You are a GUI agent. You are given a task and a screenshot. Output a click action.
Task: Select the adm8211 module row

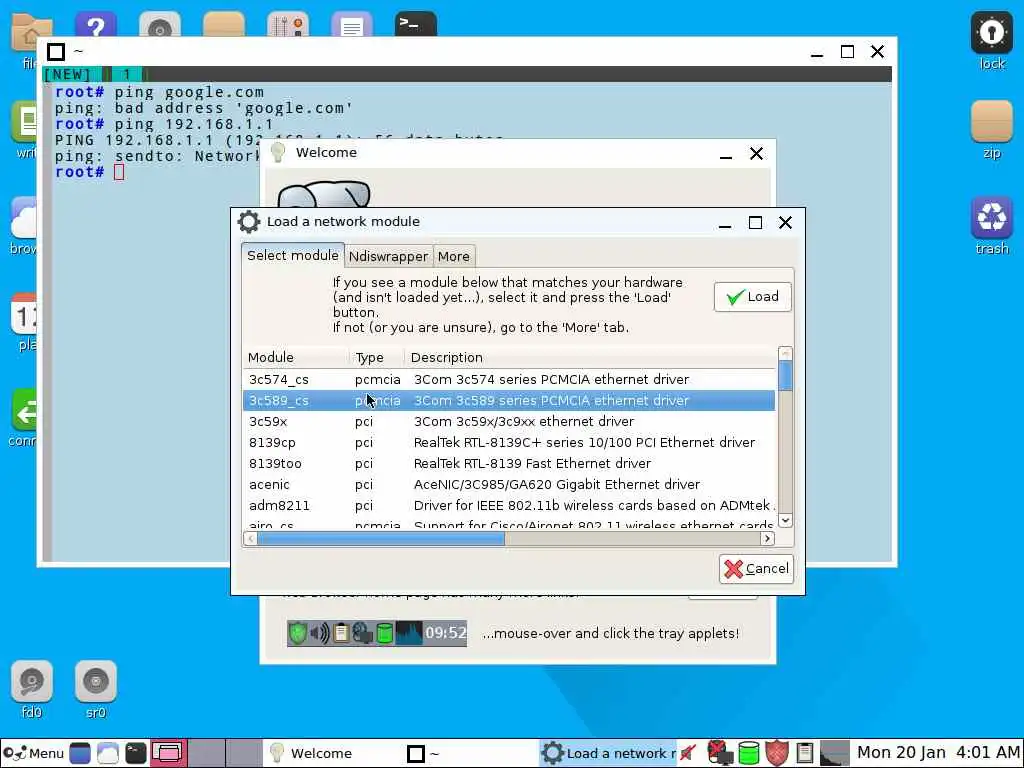pos(509,505)
